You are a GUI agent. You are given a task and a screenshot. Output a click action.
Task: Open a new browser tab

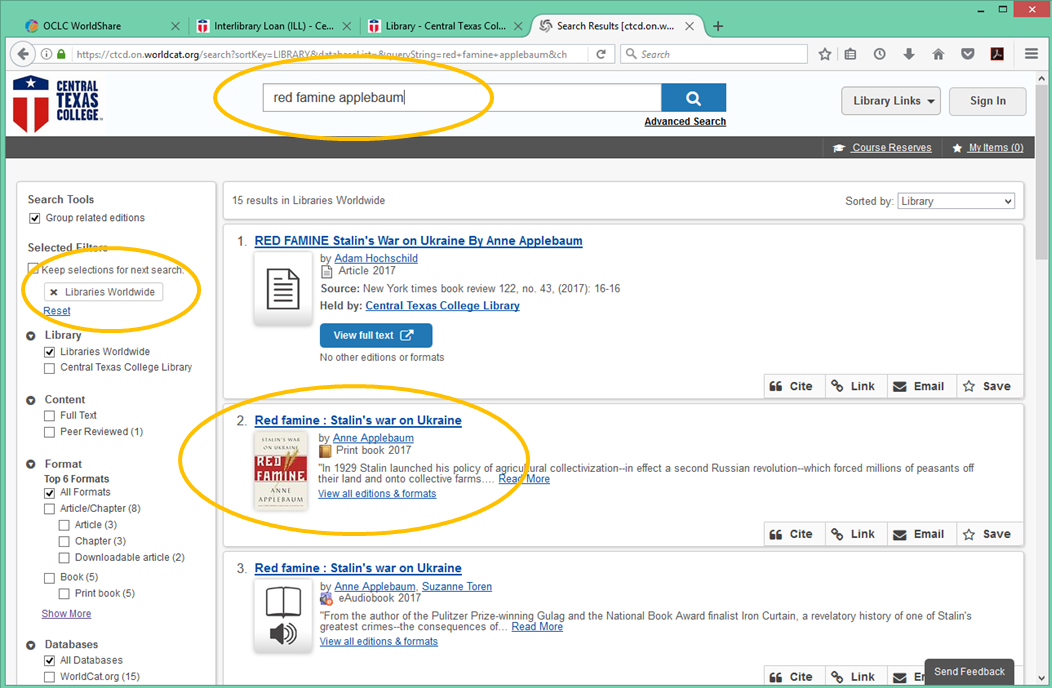pos(718,26)
